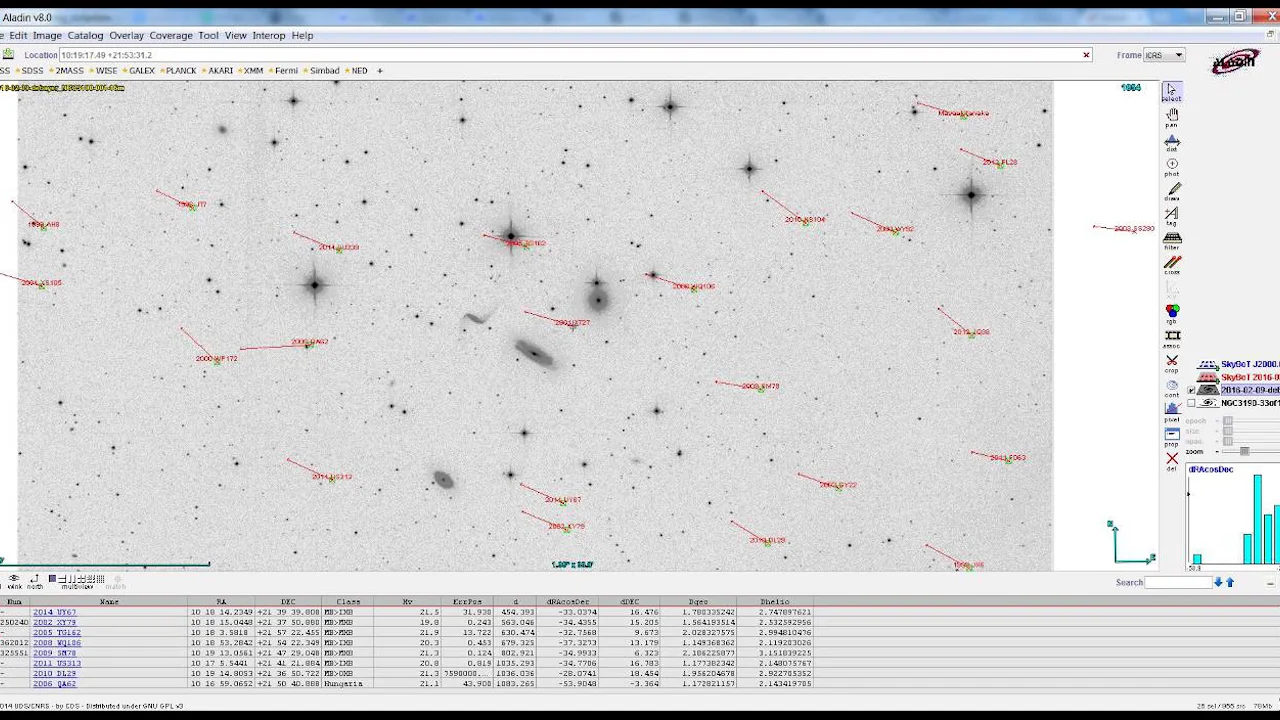Click the multiview layout selector

[76, 580]
